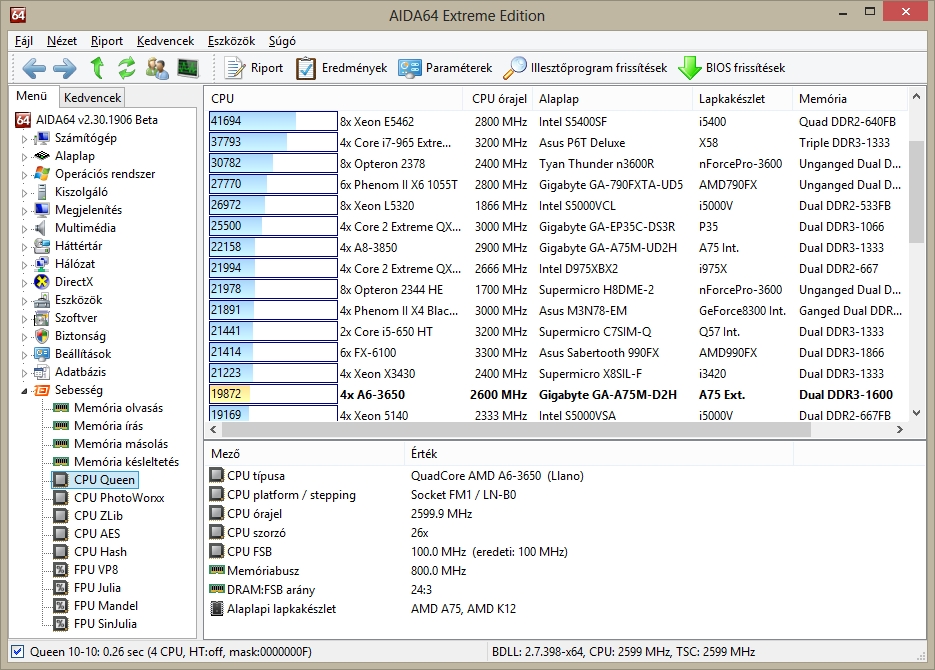Click the green Refresh arrows icon
Screen dimensions: 935x670
(x=126, y=68)
